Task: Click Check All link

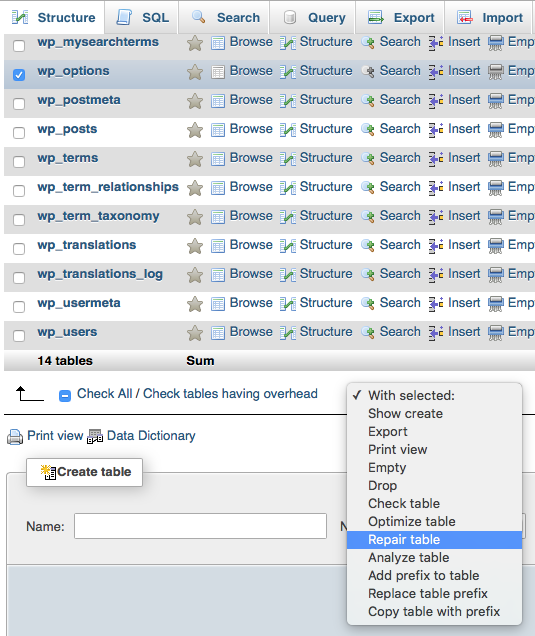Action: [105, 393]
